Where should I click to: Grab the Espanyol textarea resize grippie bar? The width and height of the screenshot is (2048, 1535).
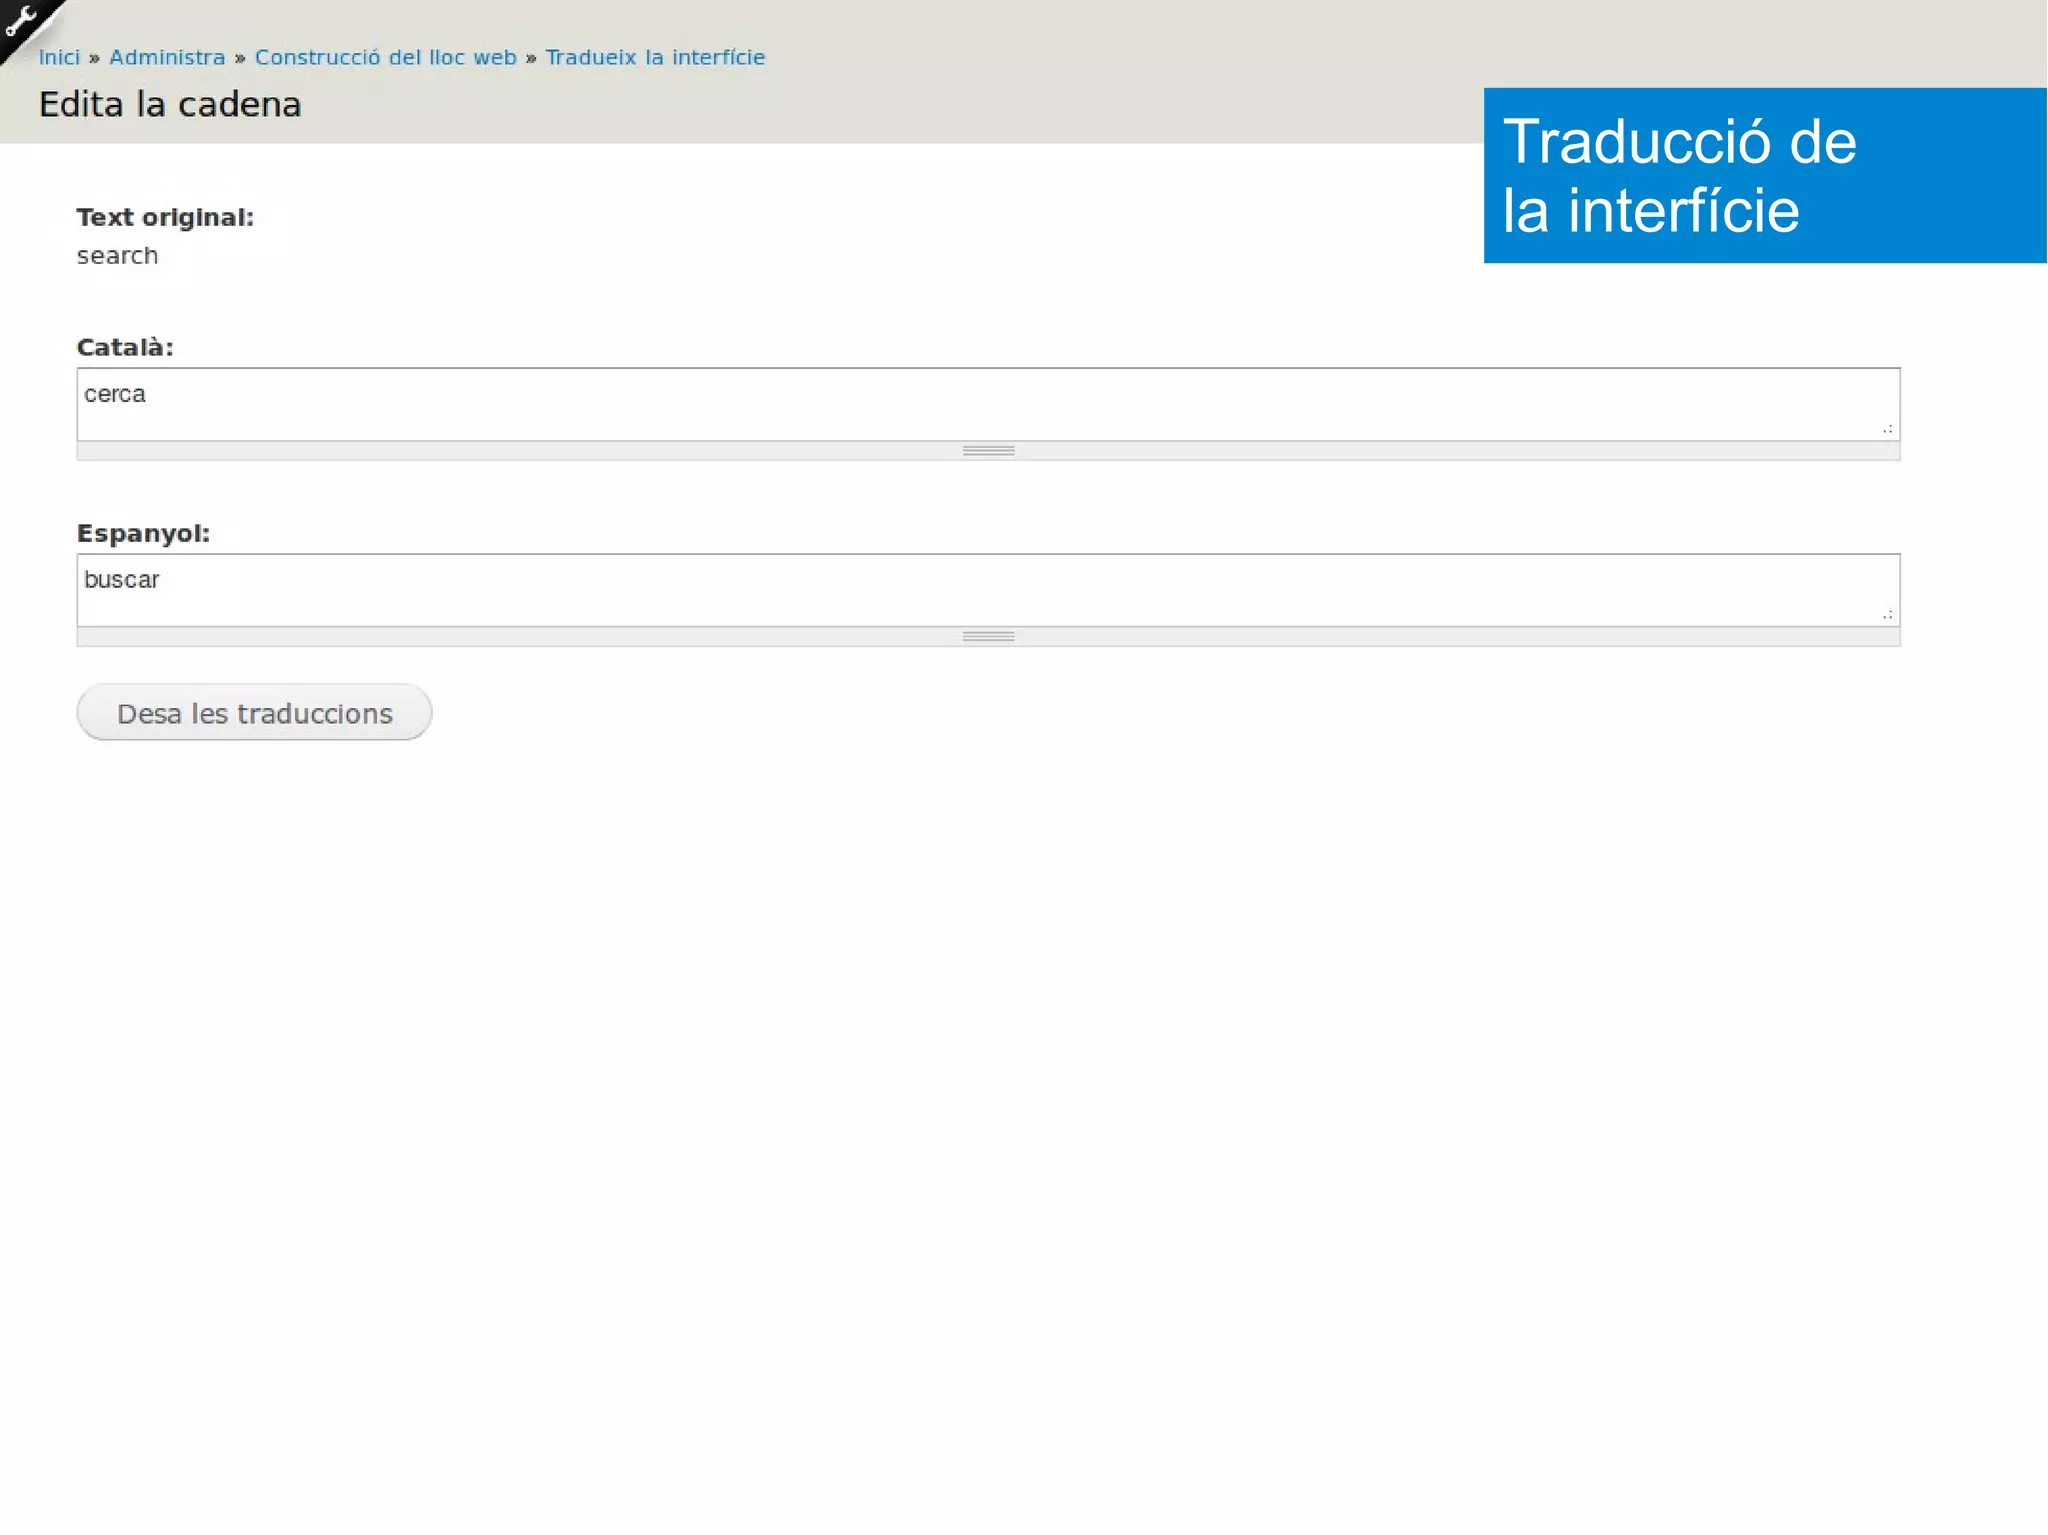(x=988, y=637)
